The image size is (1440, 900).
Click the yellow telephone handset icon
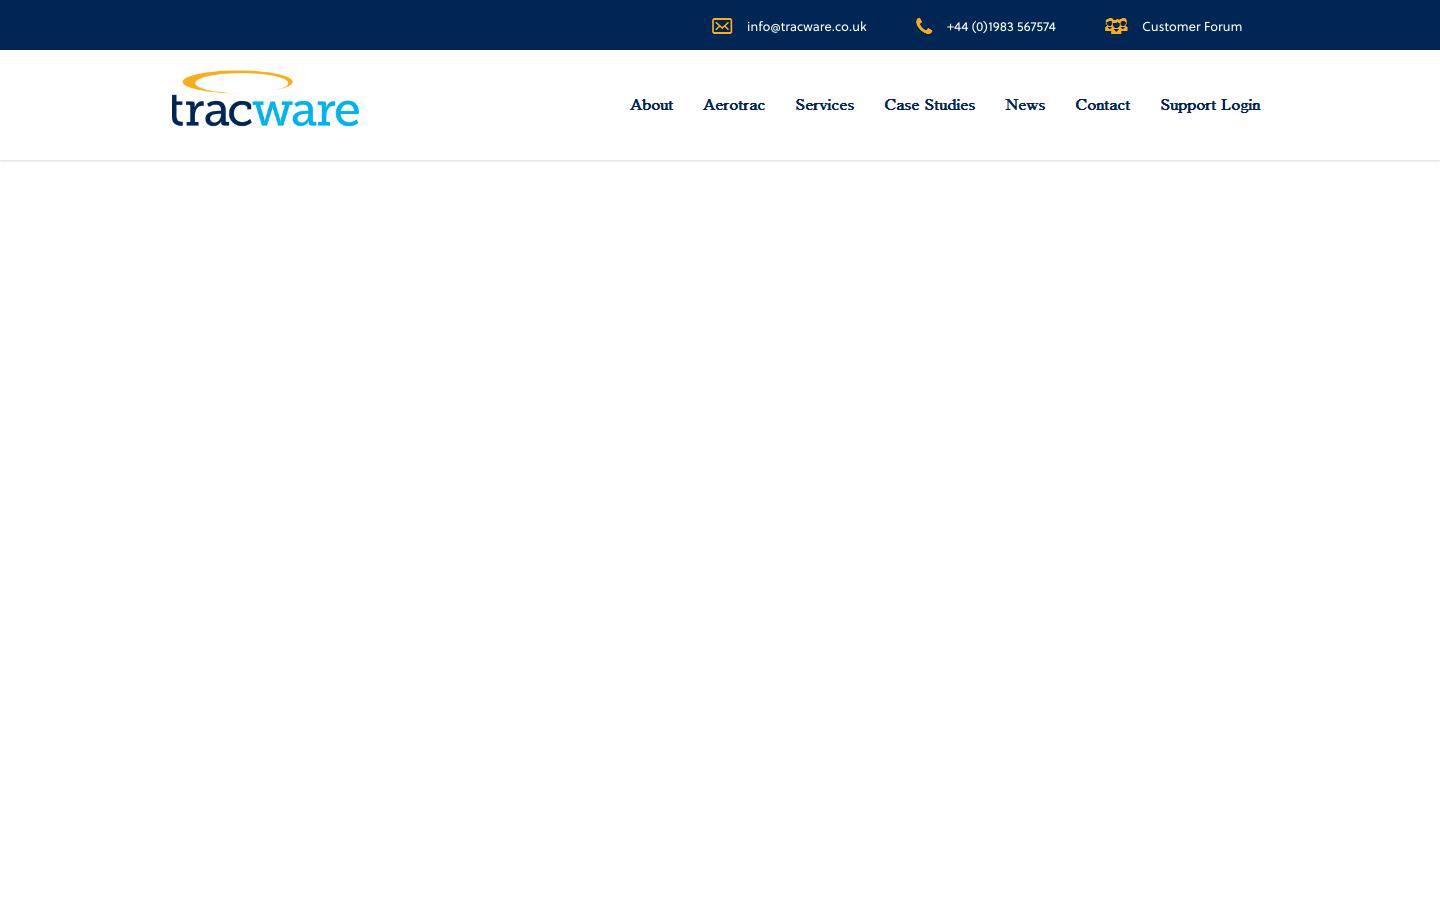(924, 26)
